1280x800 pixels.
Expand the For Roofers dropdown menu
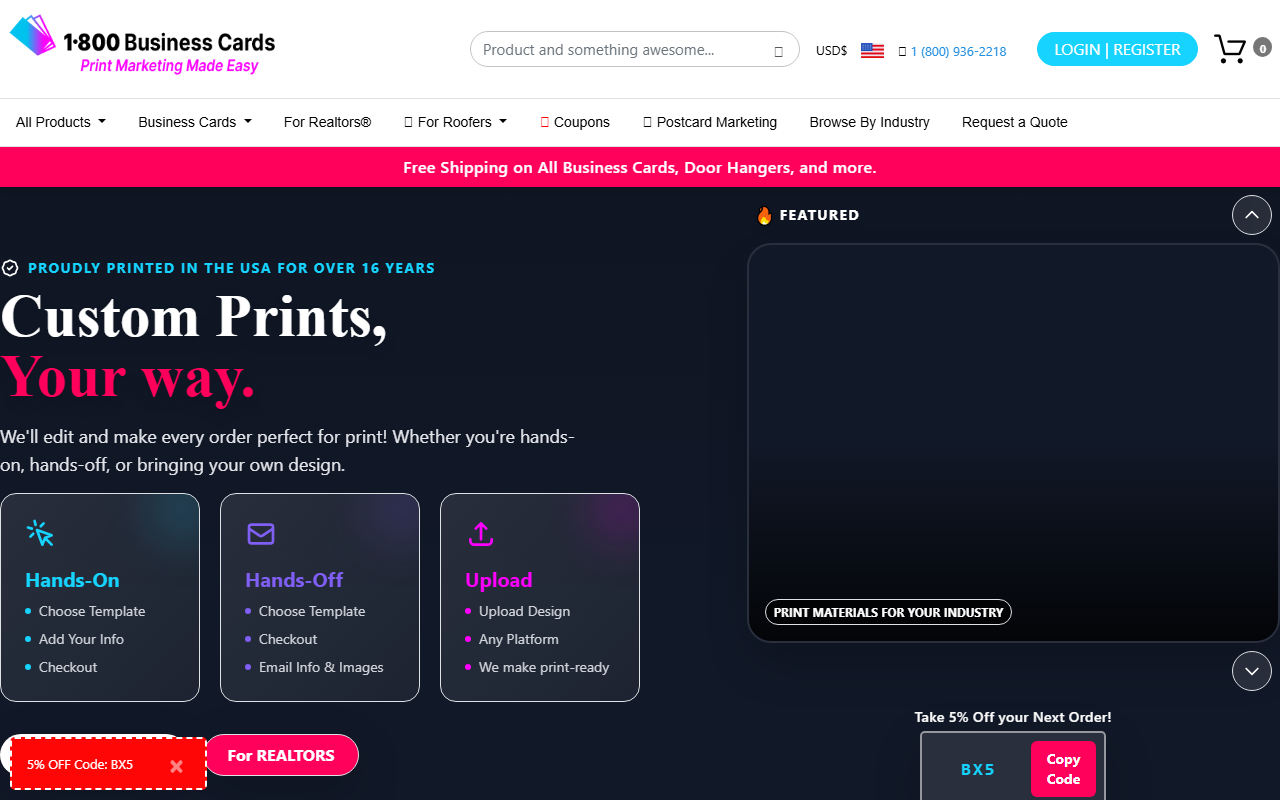tap(456, 122)
